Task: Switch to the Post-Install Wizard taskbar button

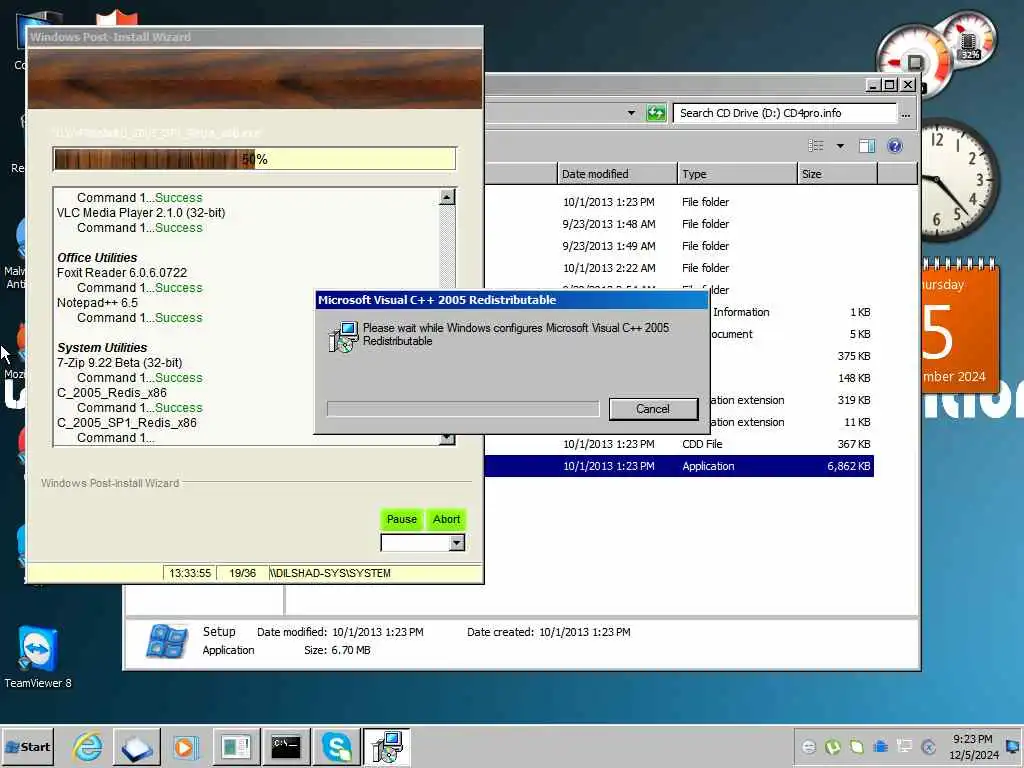Action: 236,746
